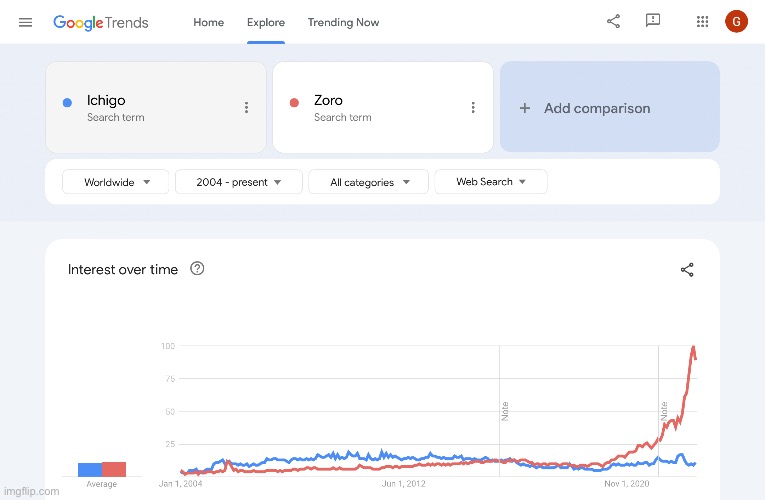Share the Interest over time chart
The width and height of the screenshot is (765, 500).
[x=687, y=270]
